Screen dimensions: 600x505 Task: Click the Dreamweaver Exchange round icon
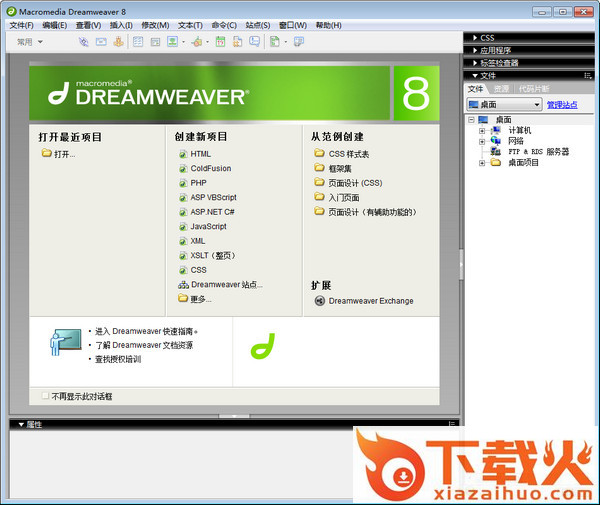point(320,301)
